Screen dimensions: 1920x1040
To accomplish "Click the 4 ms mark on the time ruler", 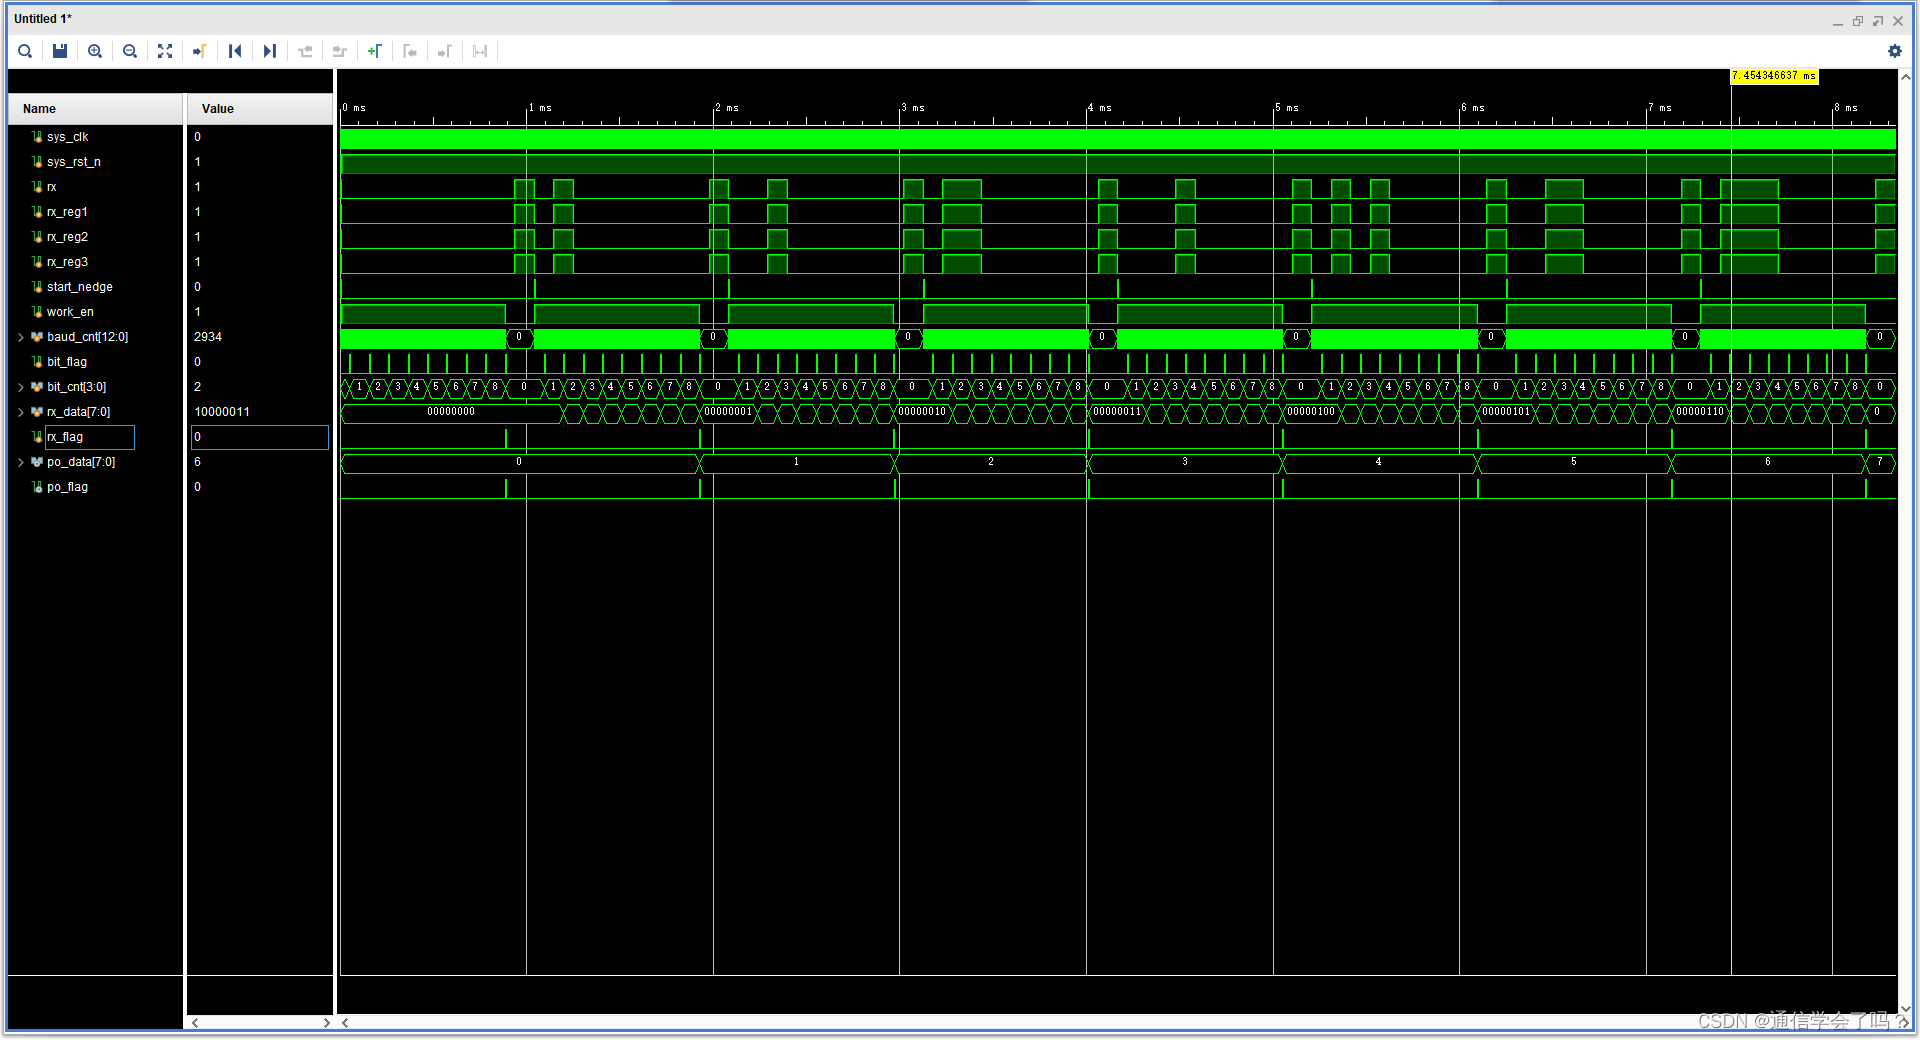I will pos(1100,108).
